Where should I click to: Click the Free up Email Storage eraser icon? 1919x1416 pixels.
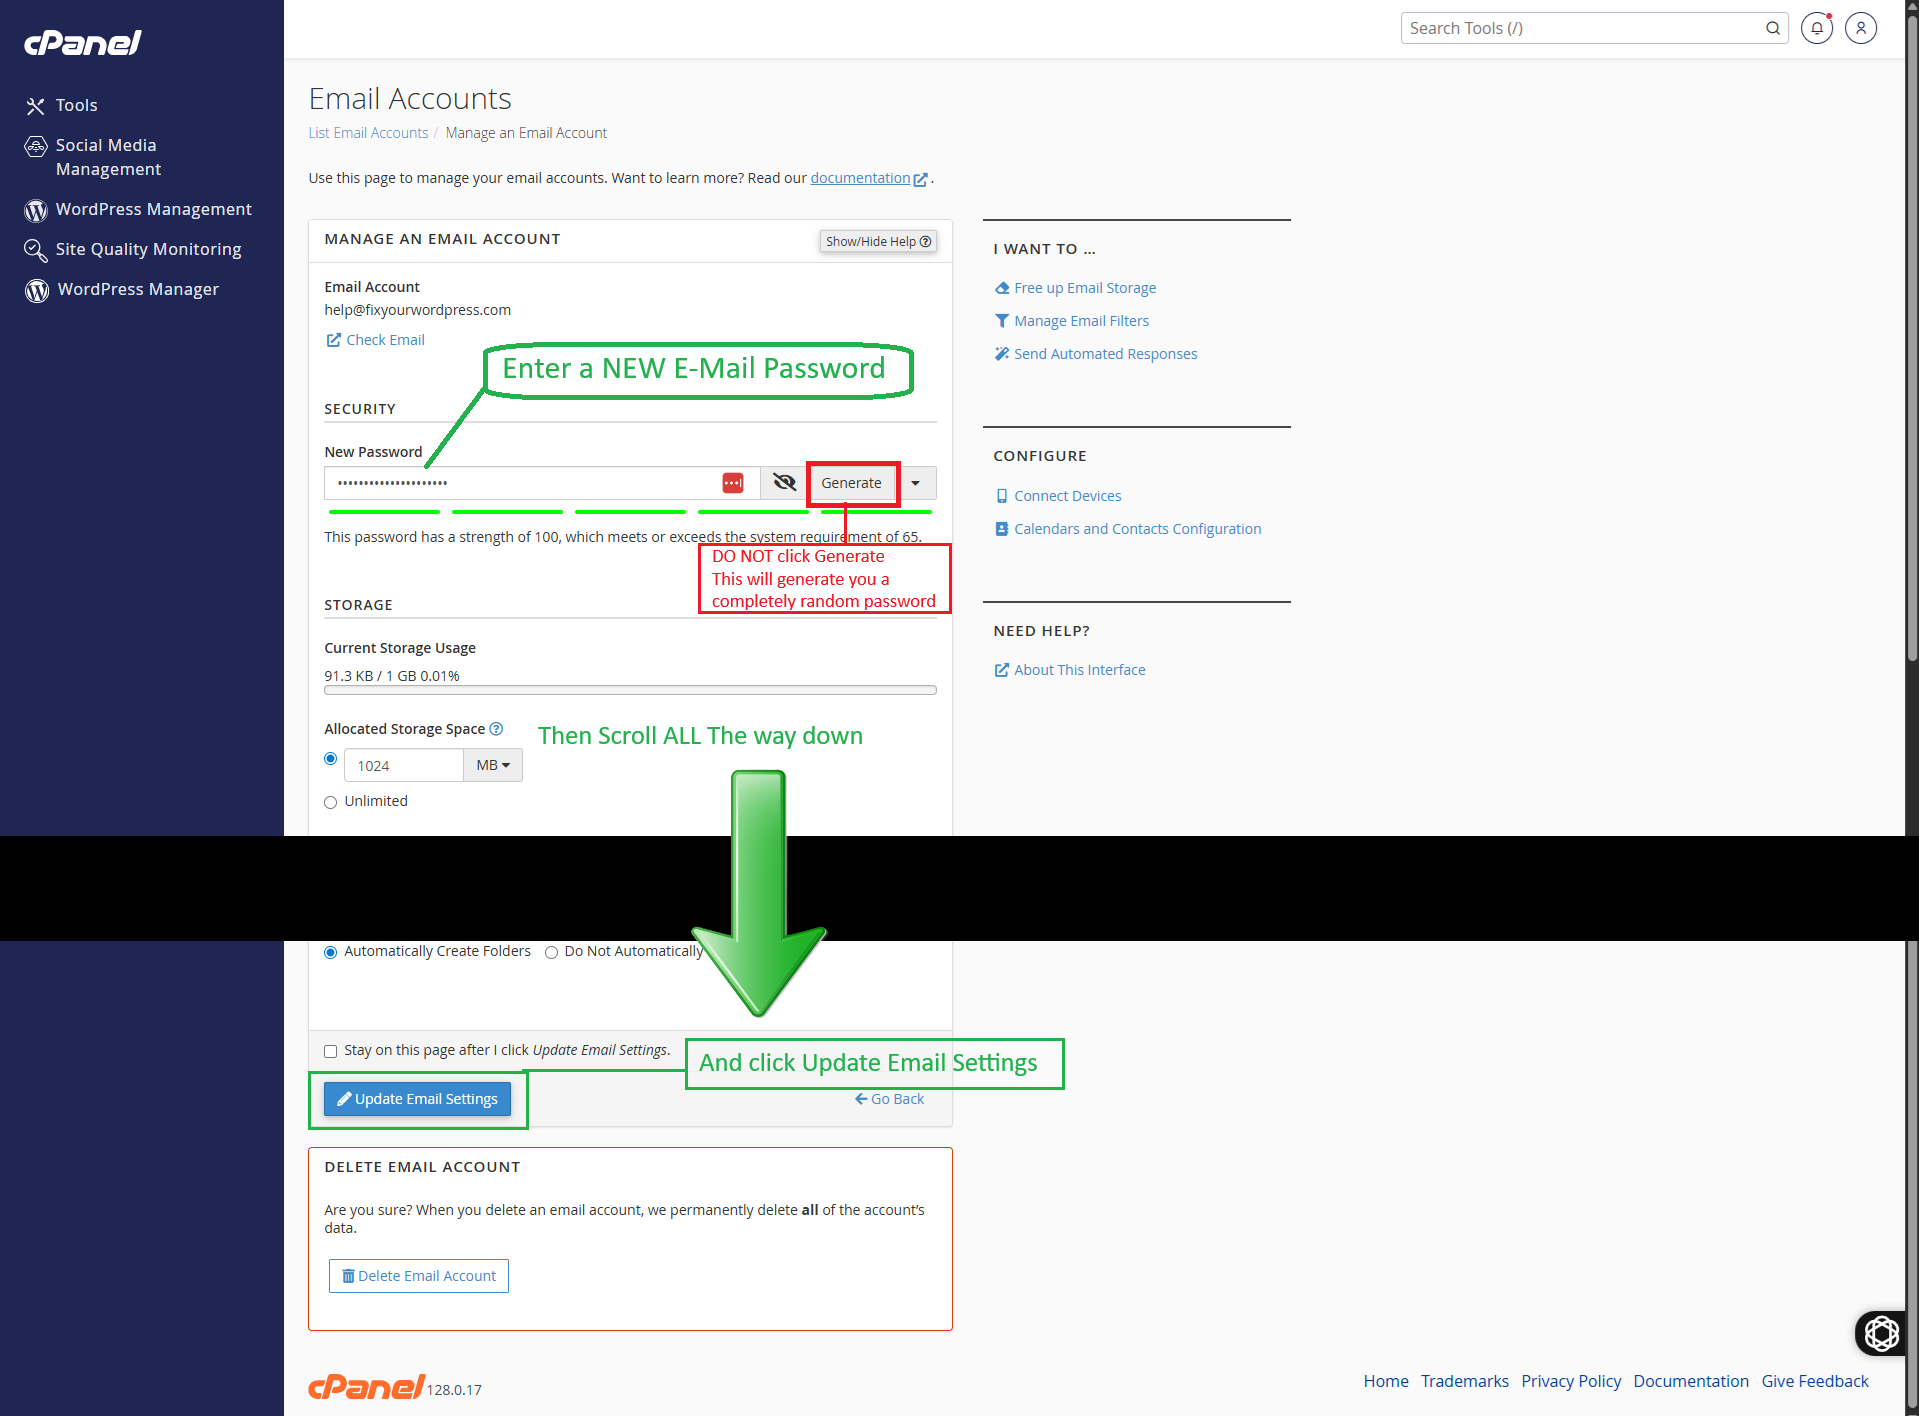pos(1002,288)
